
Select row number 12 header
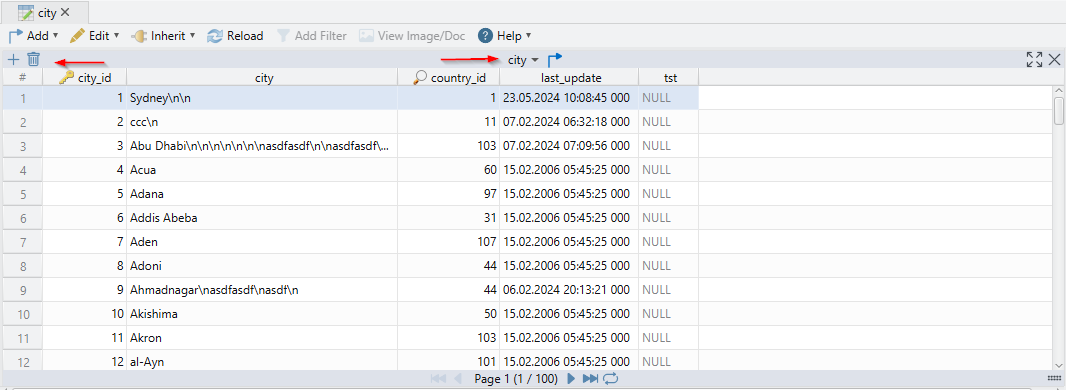click(22, 362)
